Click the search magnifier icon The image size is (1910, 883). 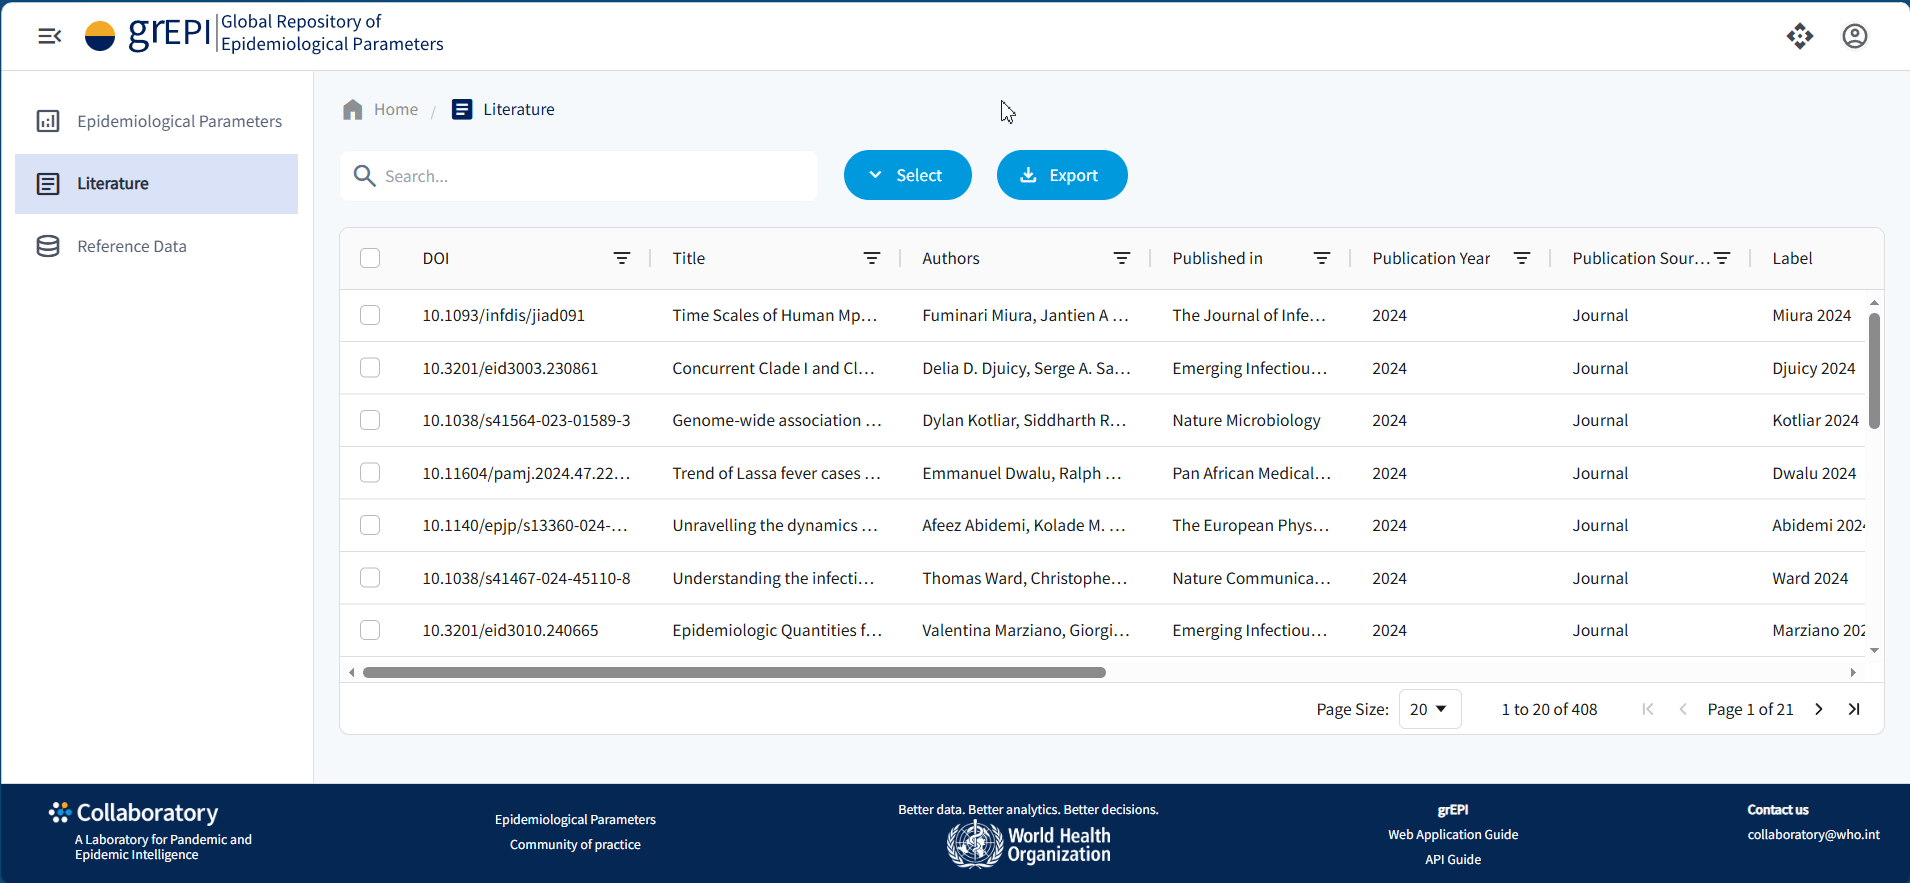(x=365, y=176)
